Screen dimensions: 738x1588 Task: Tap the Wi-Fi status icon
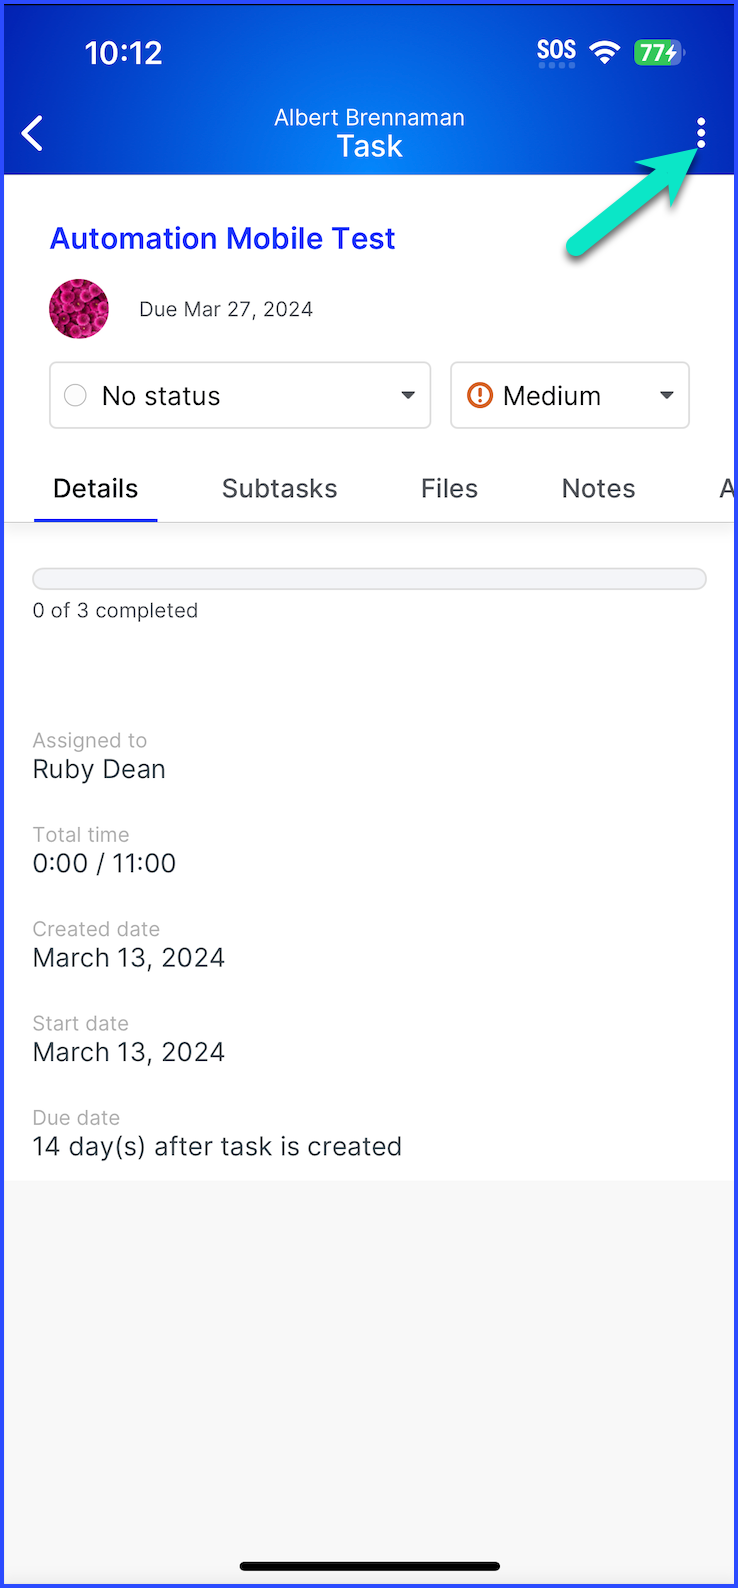click(x=604, y=52)
